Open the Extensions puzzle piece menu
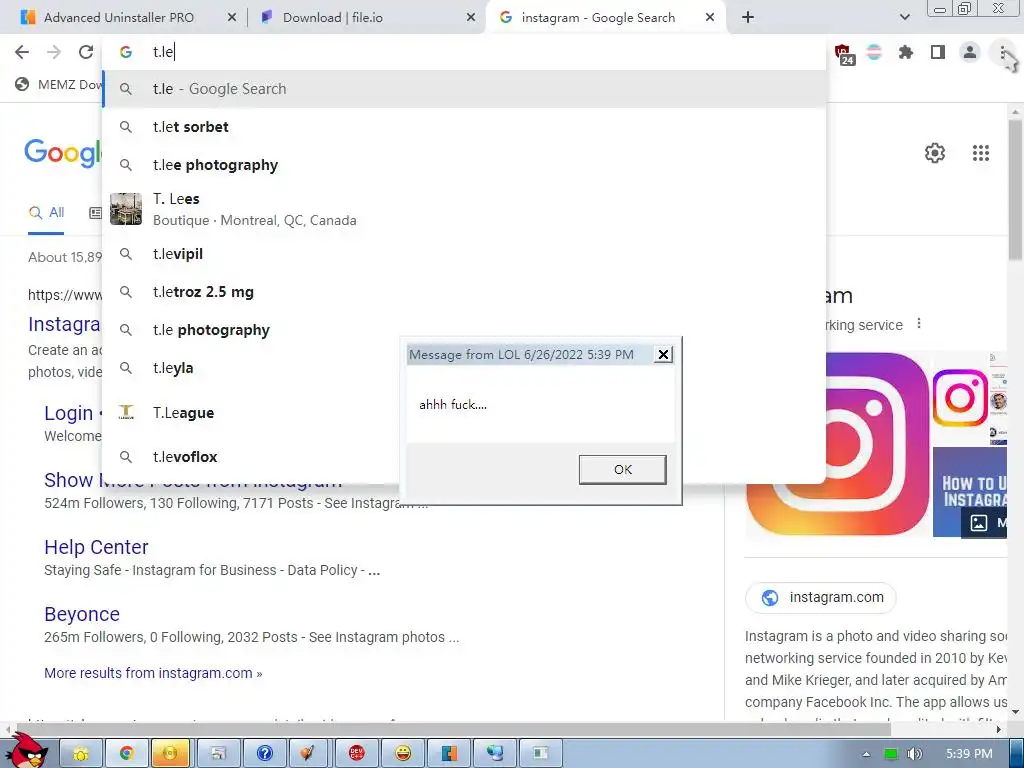The image size is (1024, 768). [905, 52]
